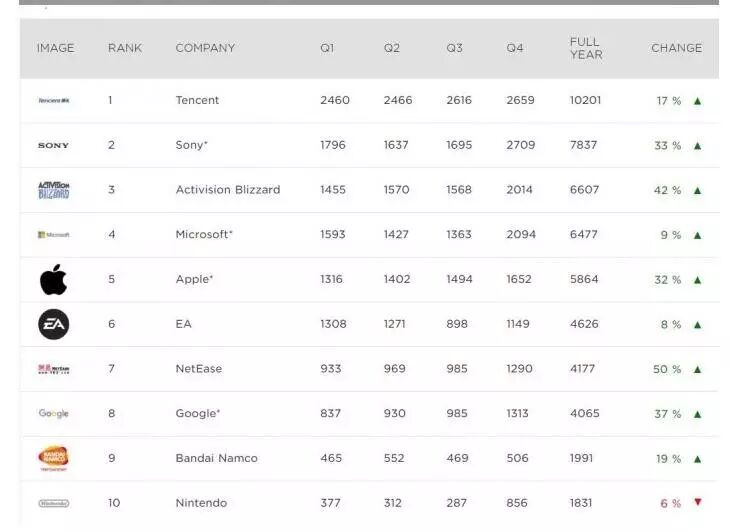The height and width of the screenshot is (532, 730).
Task: Click the CHANGE column header
Action: 676,48
